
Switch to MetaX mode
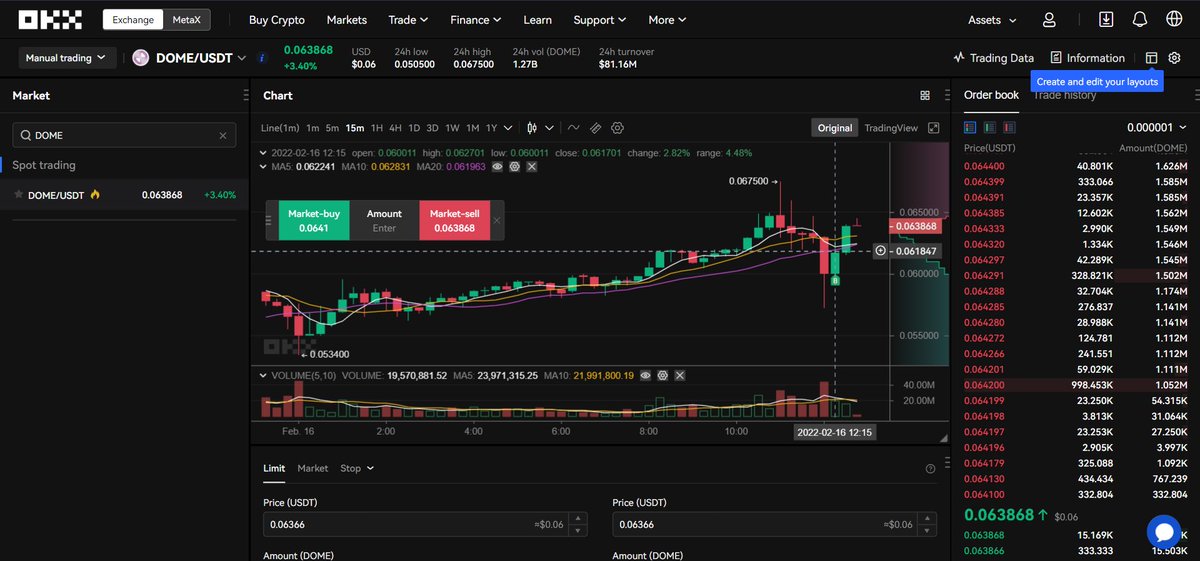click(x=187, y=19)
